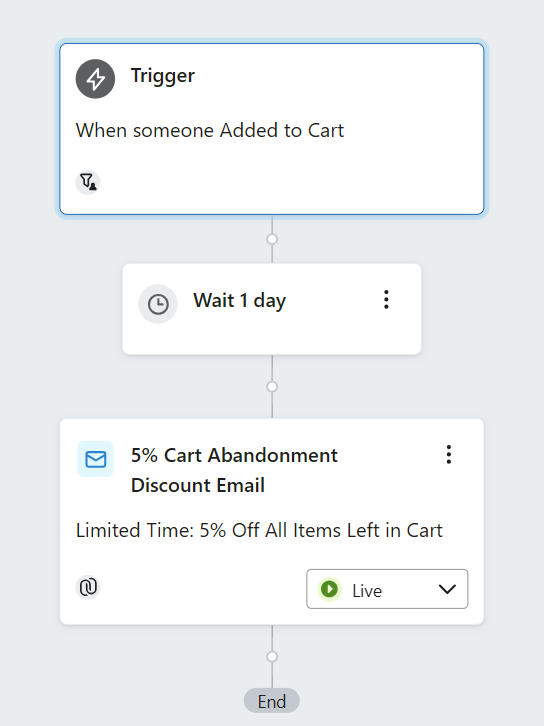The height and width of the screenshot is (726, 544).
Task: Click the Trigger lightning bolt icon
Action: [95, 79]
